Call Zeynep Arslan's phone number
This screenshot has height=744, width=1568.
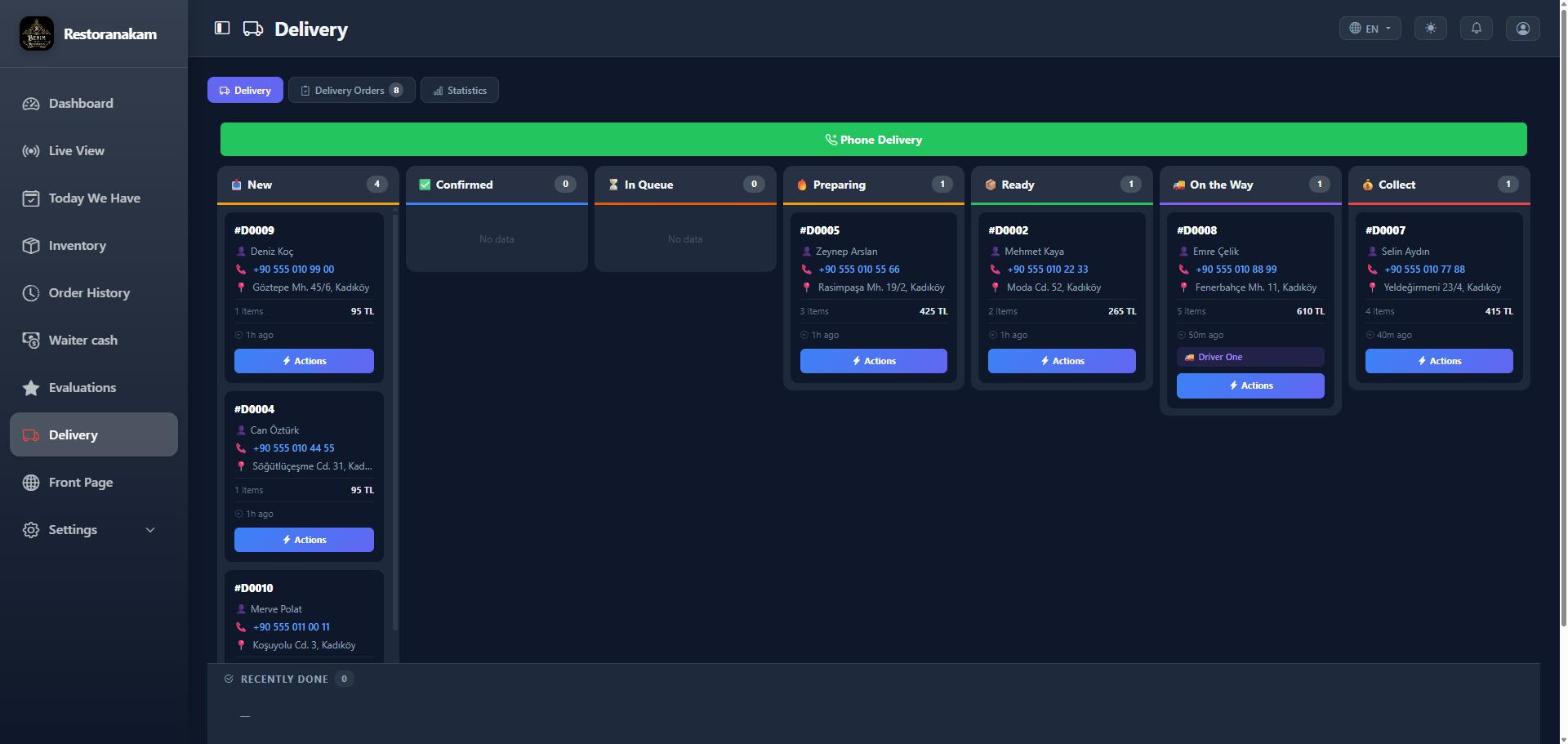[x=858, y=269]
